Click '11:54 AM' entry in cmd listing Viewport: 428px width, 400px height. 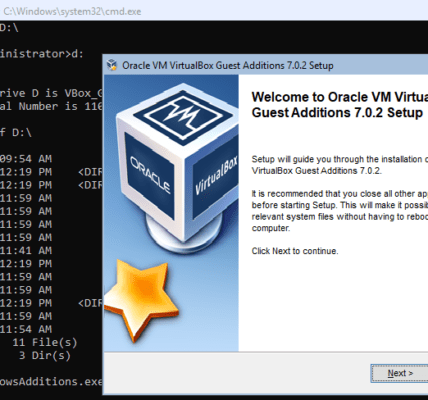[26, 329]
